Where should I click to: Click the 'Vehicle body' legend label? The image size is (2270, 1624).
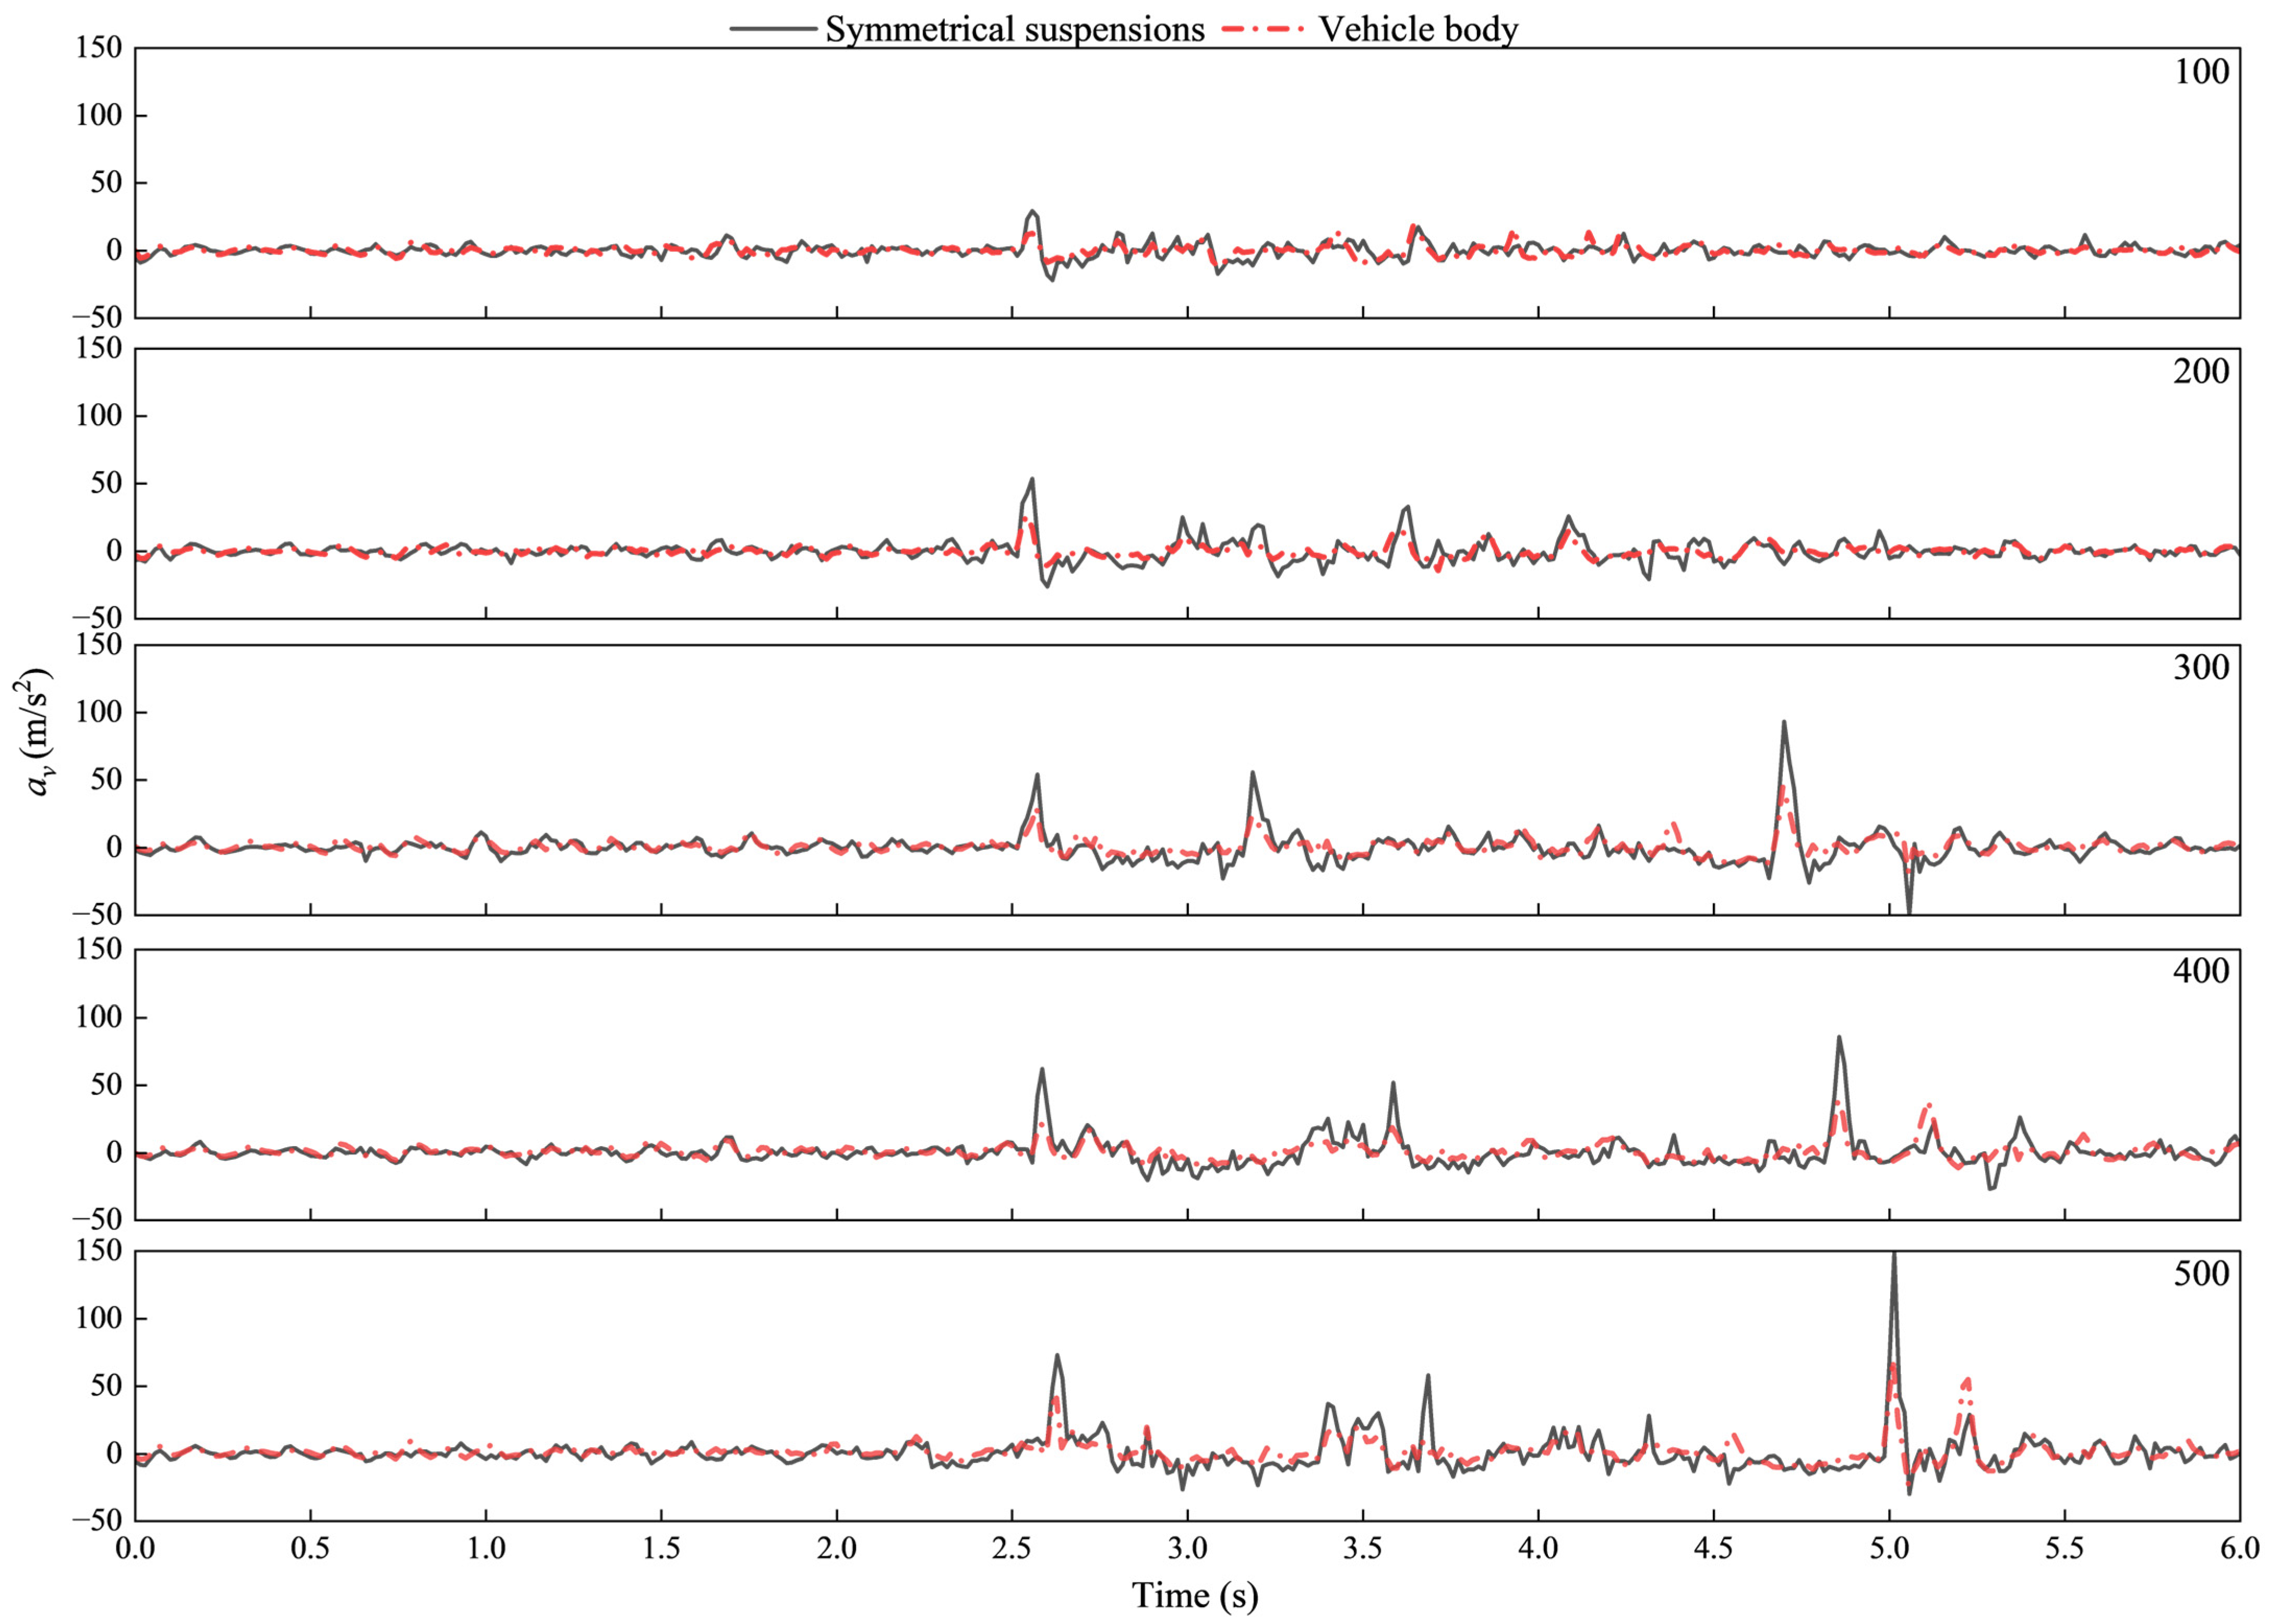1418,29
